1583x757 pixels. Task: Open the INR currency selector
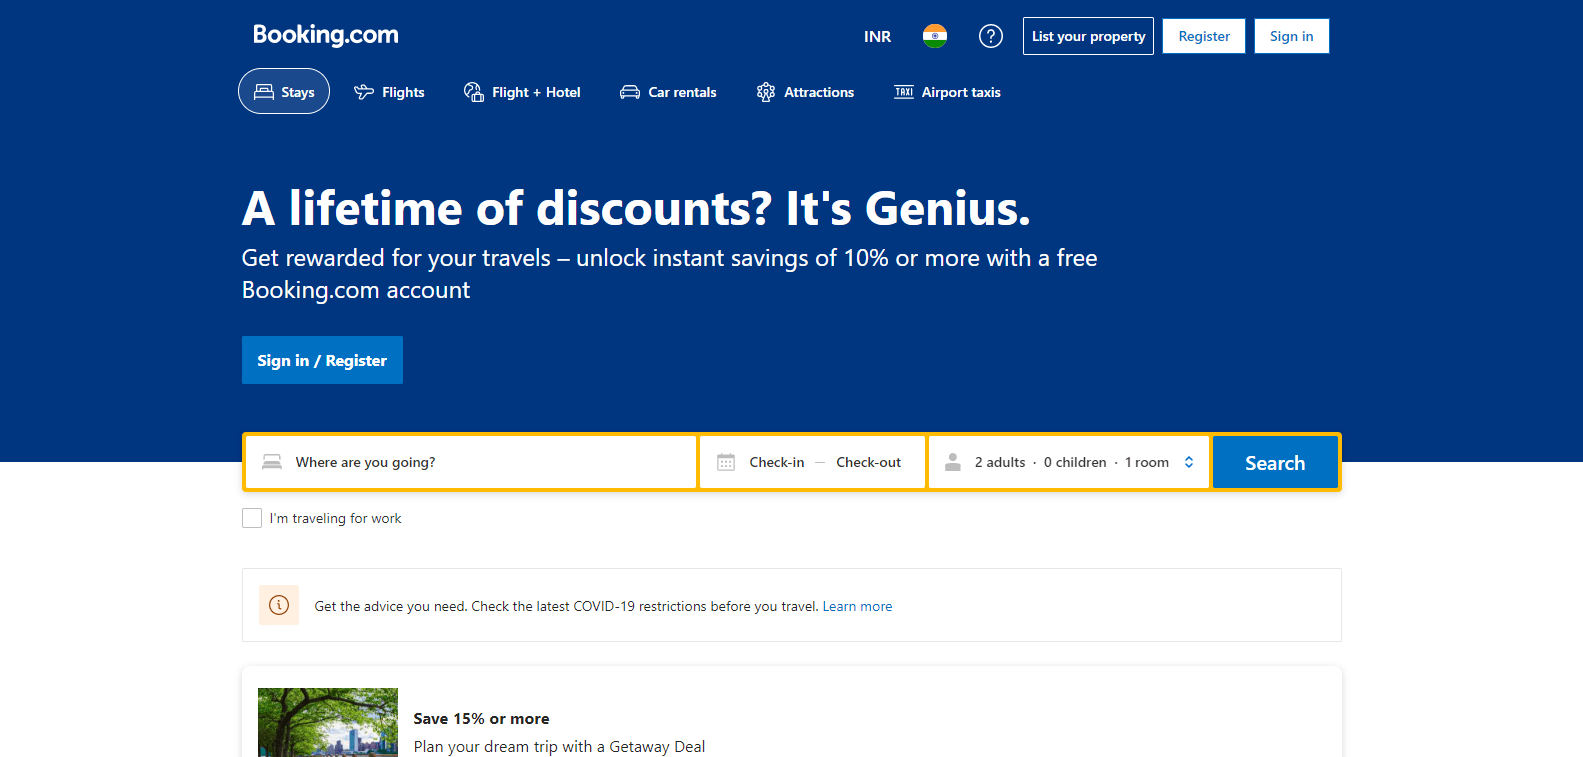tap(877, 36)
